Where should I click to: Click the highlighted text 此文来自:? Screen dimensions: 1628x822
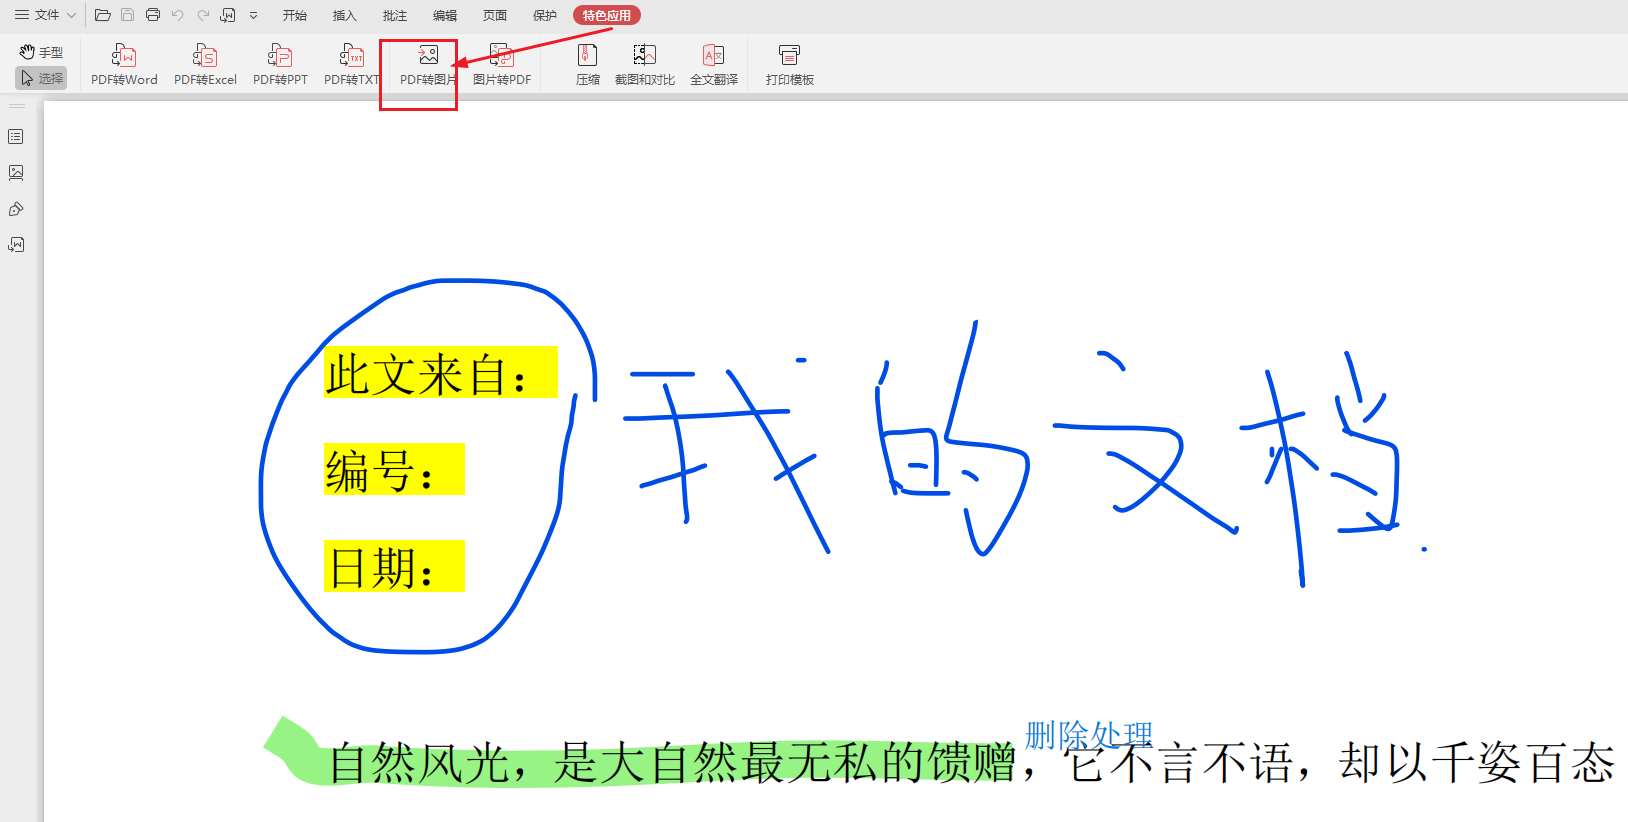point(440,372)
